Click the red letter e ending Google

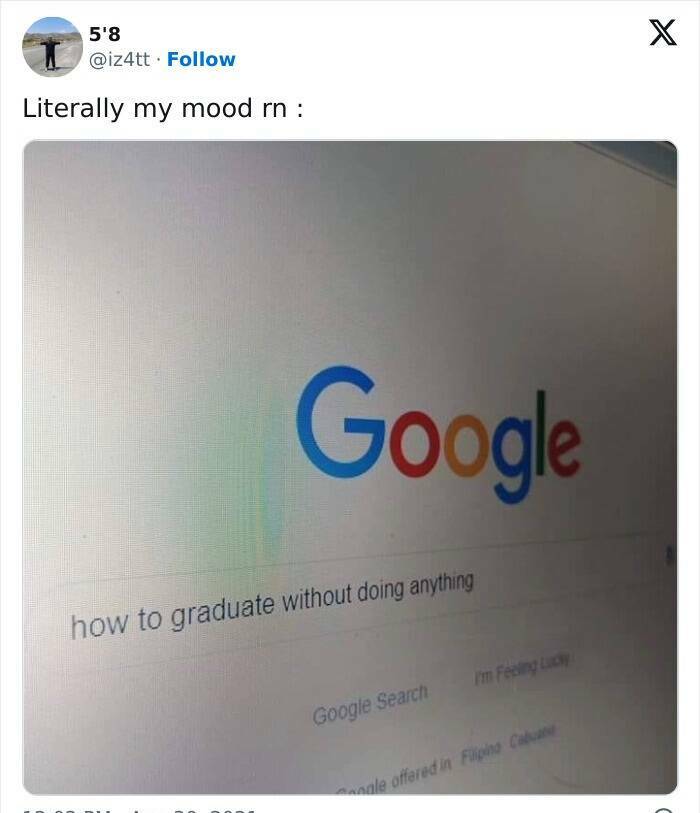tap(564, 447)
